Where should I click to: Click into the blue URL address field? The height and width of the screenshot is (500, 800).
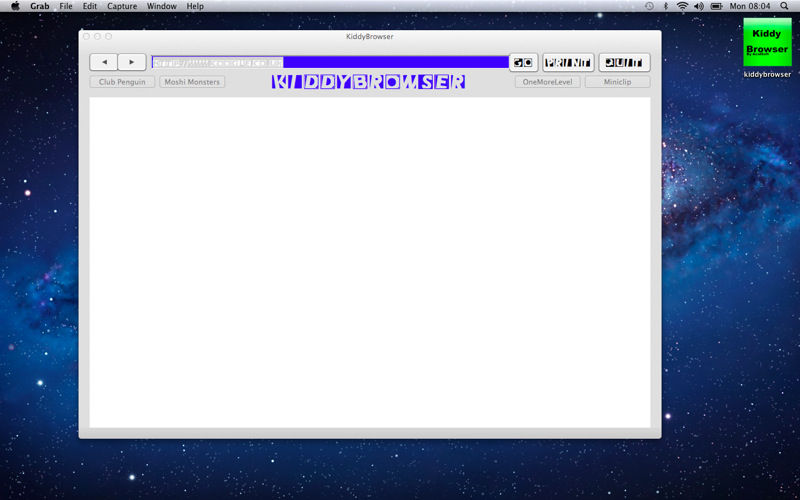[330, 62]
